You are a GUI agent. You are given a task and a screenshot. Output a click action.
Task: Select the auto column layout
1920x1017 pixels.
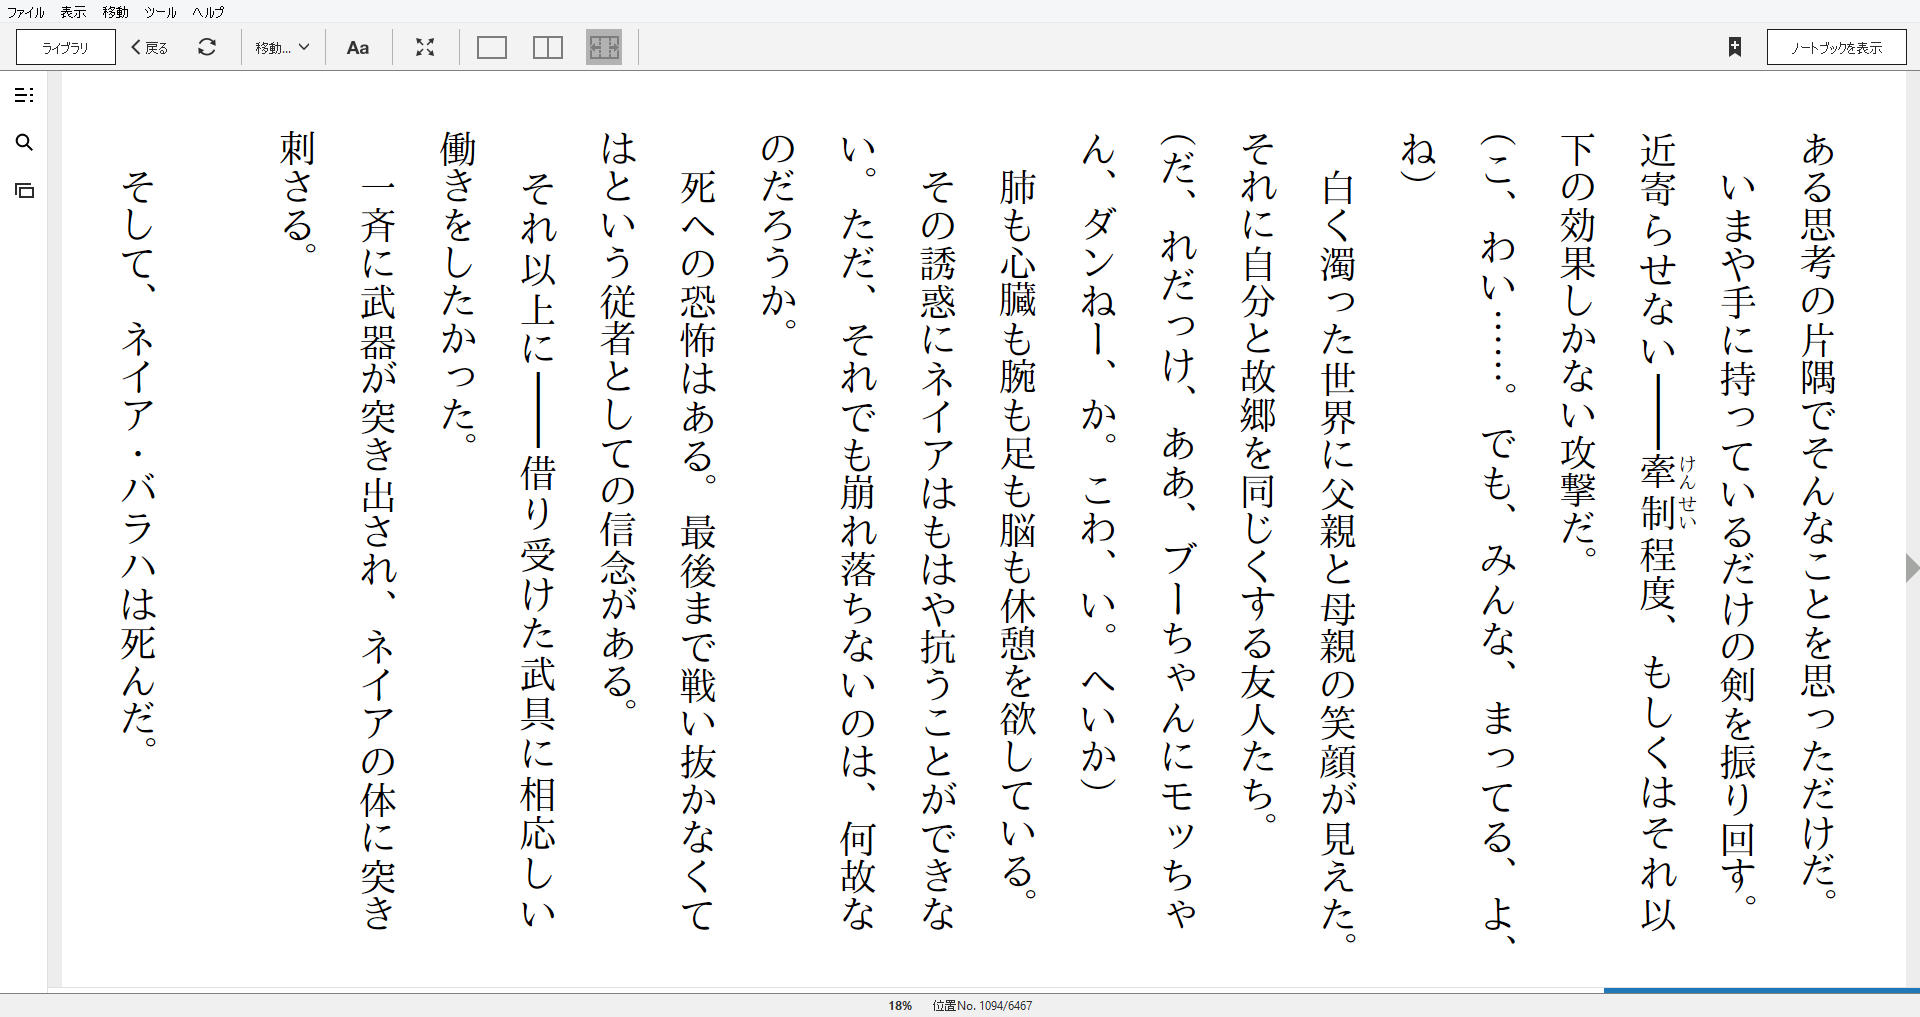[x=604, y=47]
